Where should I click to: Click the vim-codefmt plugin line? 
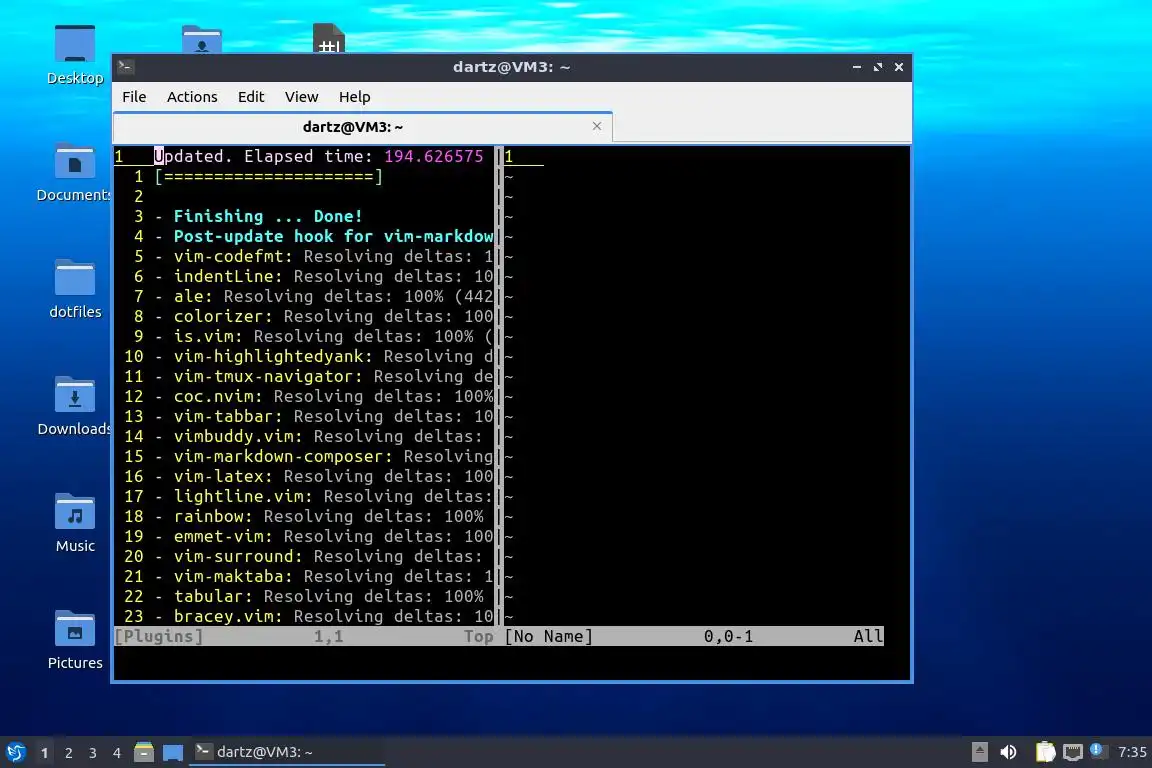(323, 256)
